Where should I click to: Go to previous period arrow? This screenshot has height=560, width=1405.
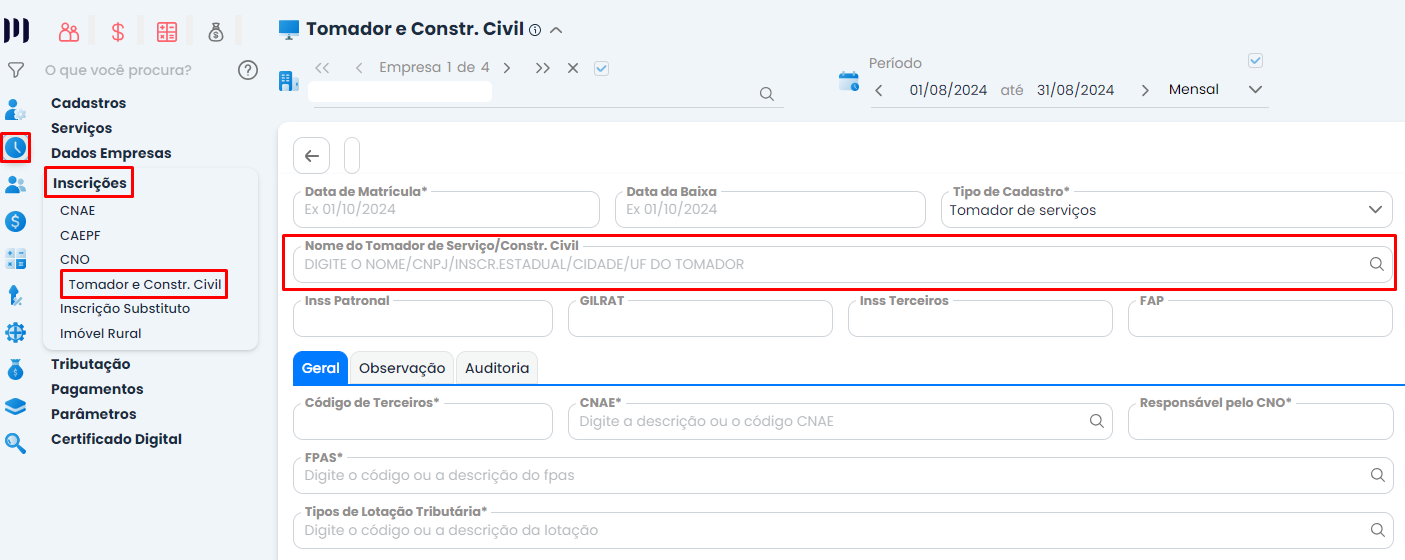coord(879,90)
